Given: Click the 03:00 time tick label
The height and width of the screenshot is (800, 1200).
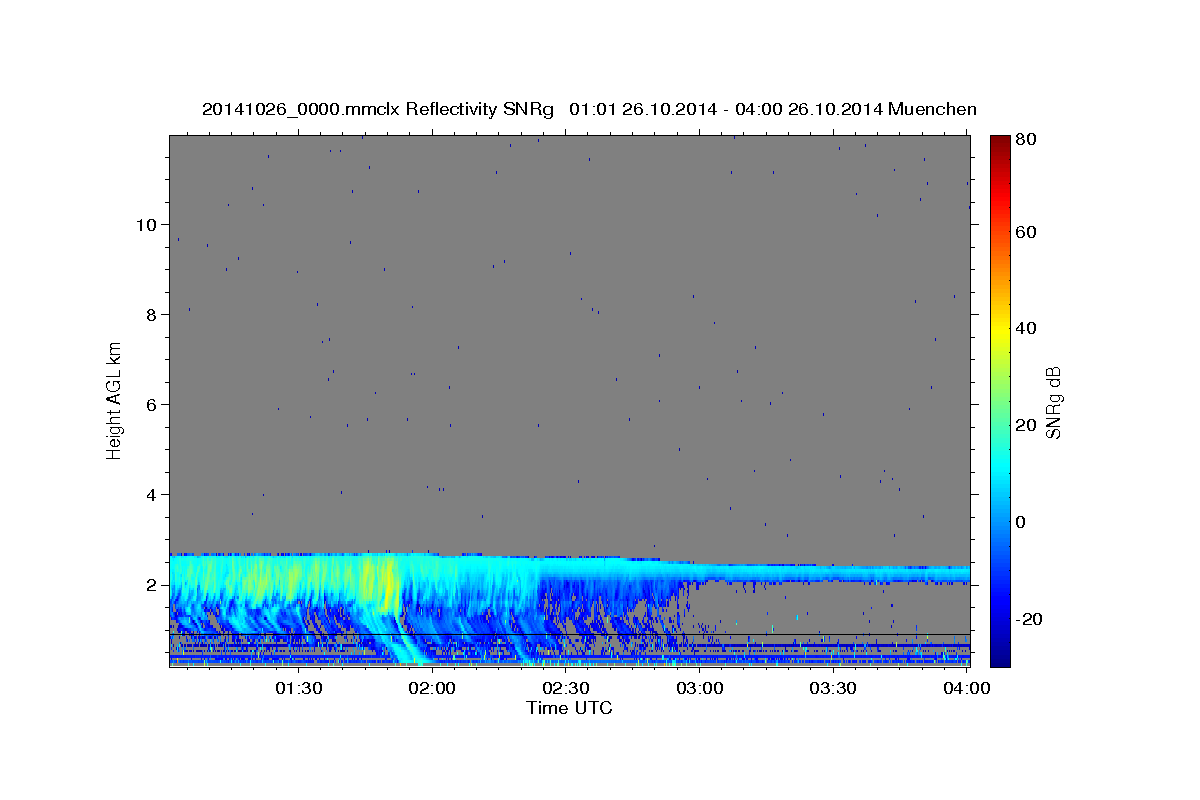Looking at the screenshot, I should [x=699, y=688].
